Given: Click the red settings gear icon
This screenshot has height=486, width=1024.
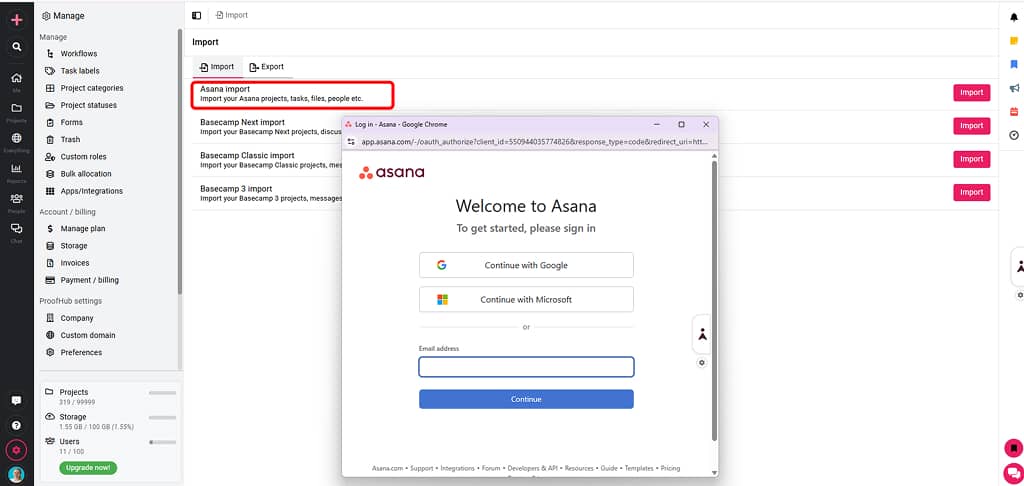Looking at the screenshot, I should 16,450.
